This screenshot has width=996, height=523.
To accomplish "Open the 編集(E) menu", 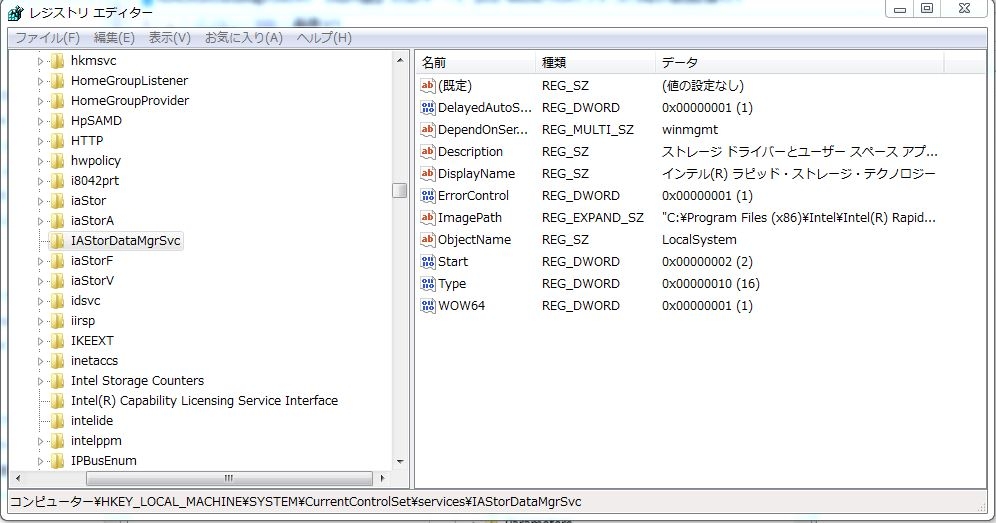I will click(114, 37).
